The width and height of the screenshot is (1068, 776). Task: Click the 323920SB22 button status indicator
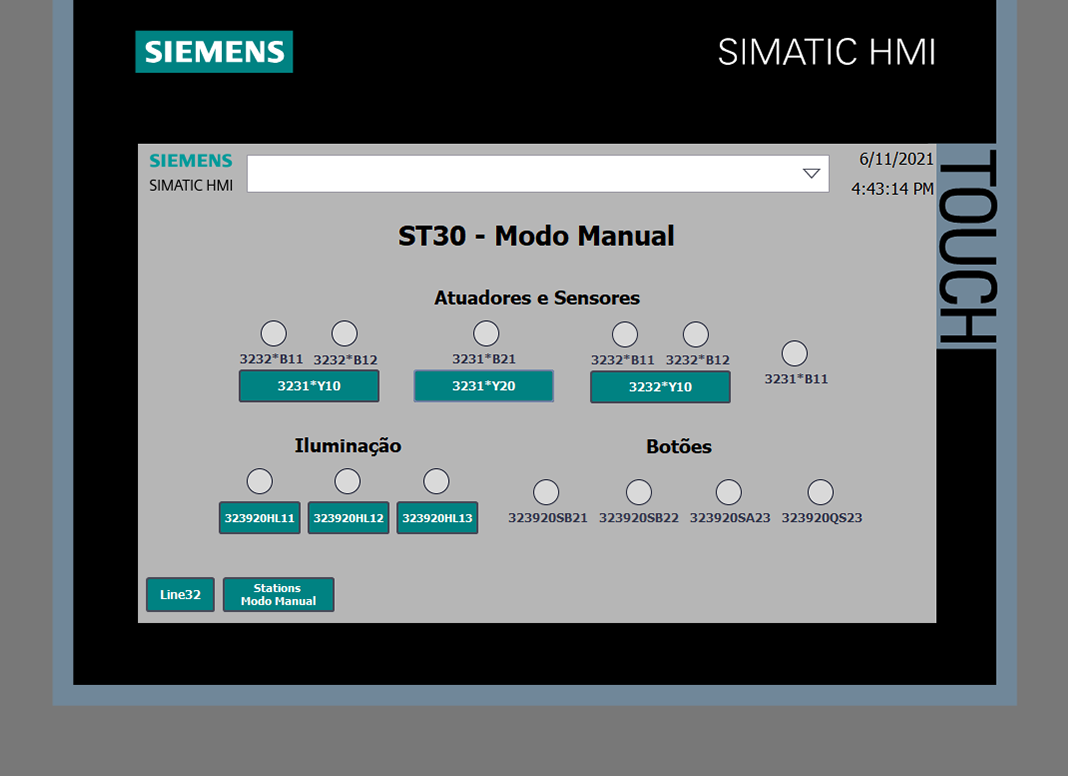click(x=639, y=492)
